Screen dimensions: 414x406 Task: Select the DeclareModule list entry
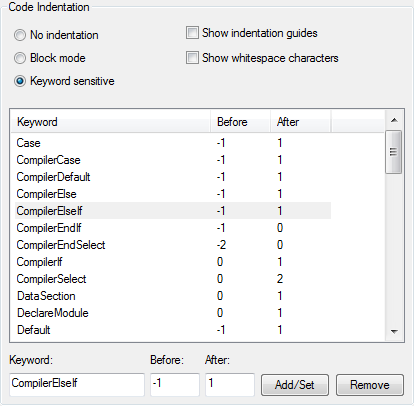pos(173,313)
